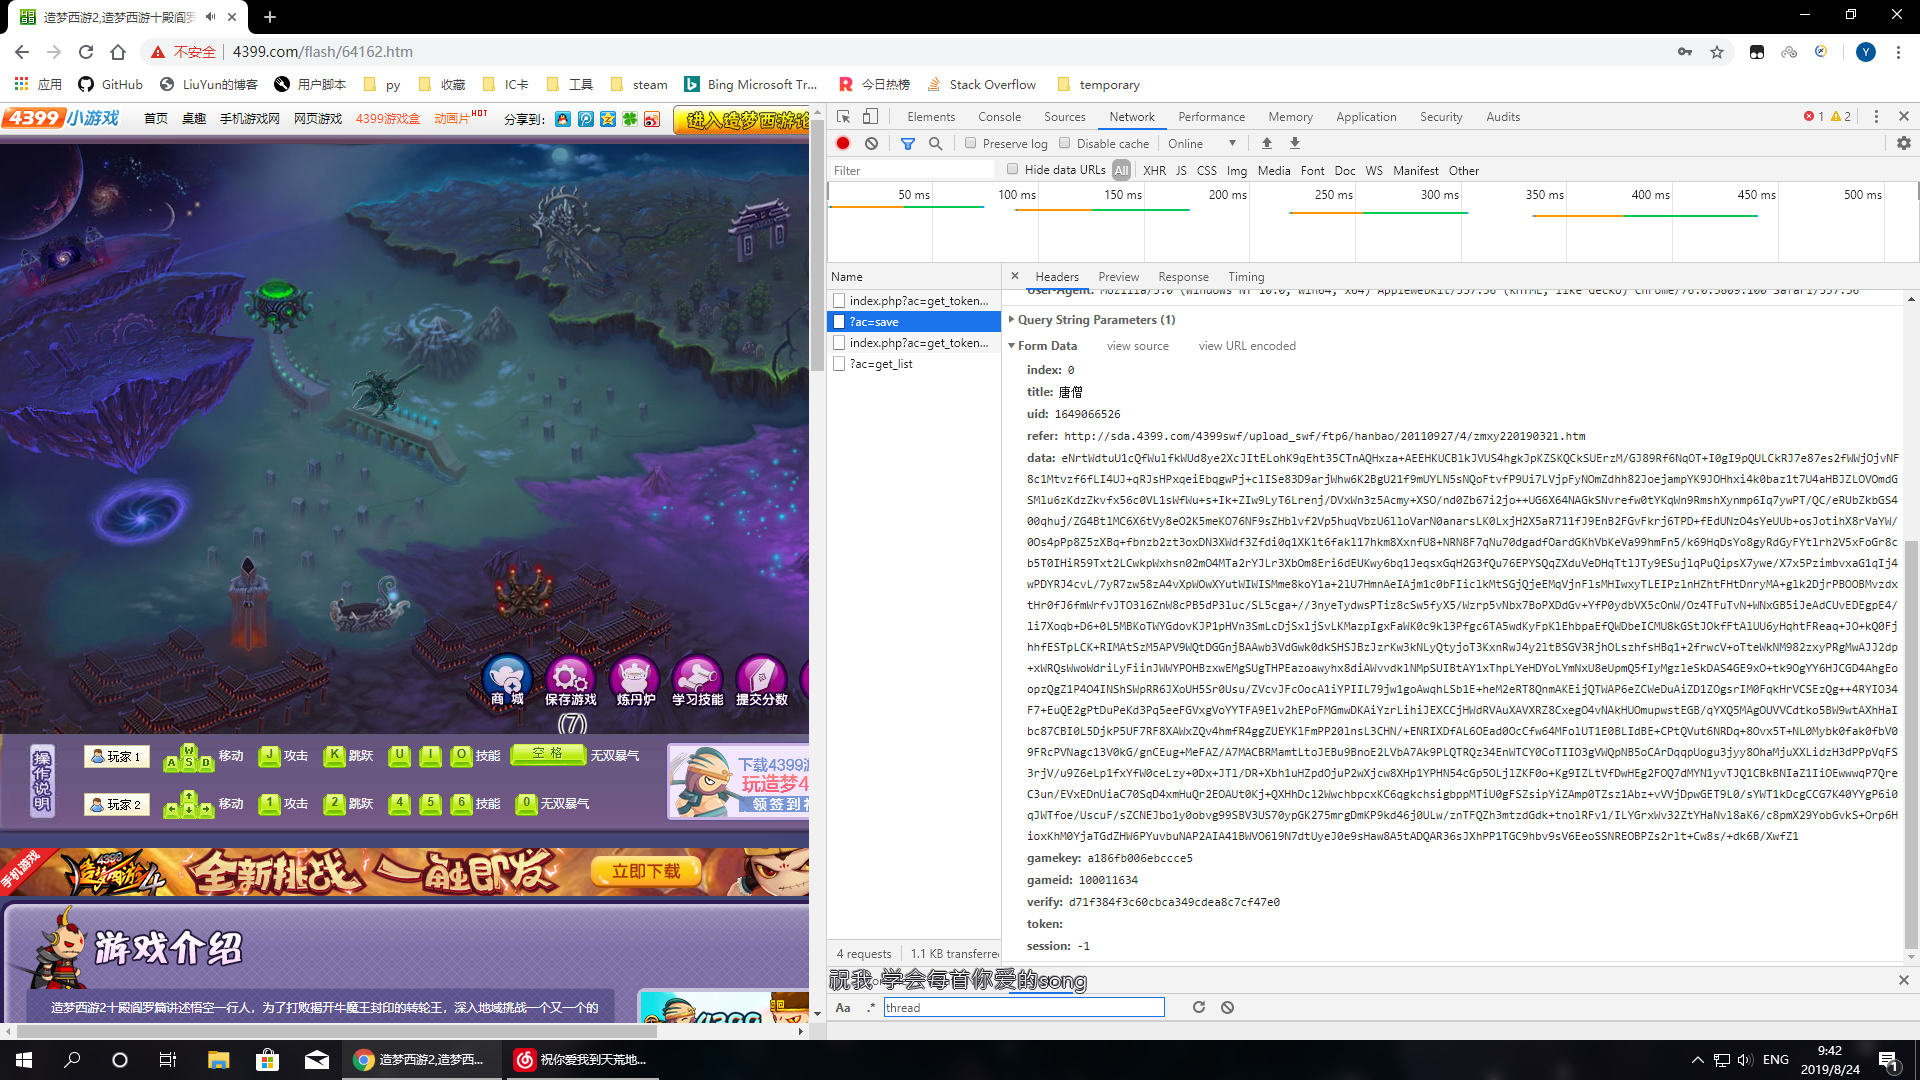The height and width of the screenshot is (1080, 1920).
Task: Clear the search drawer results
Action: point(1227,1007)
